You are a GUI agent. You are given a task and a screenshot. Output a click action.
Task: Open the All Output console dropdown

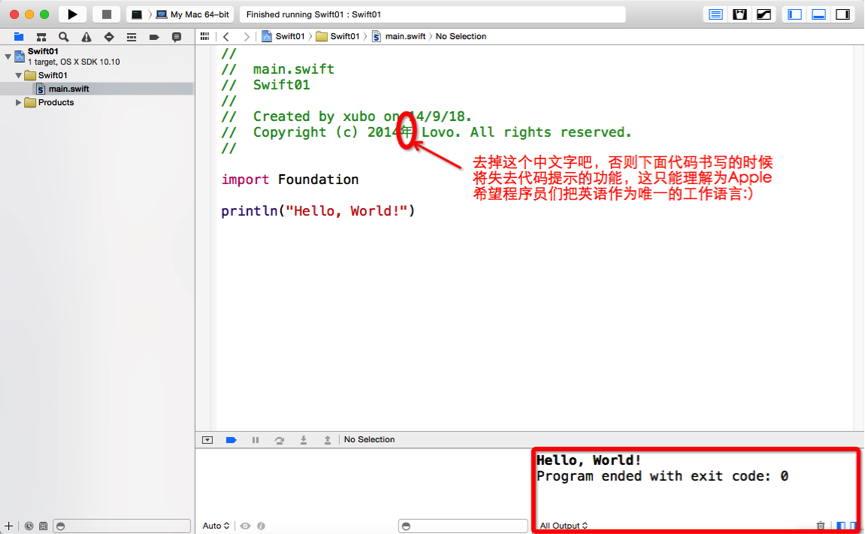564,526
